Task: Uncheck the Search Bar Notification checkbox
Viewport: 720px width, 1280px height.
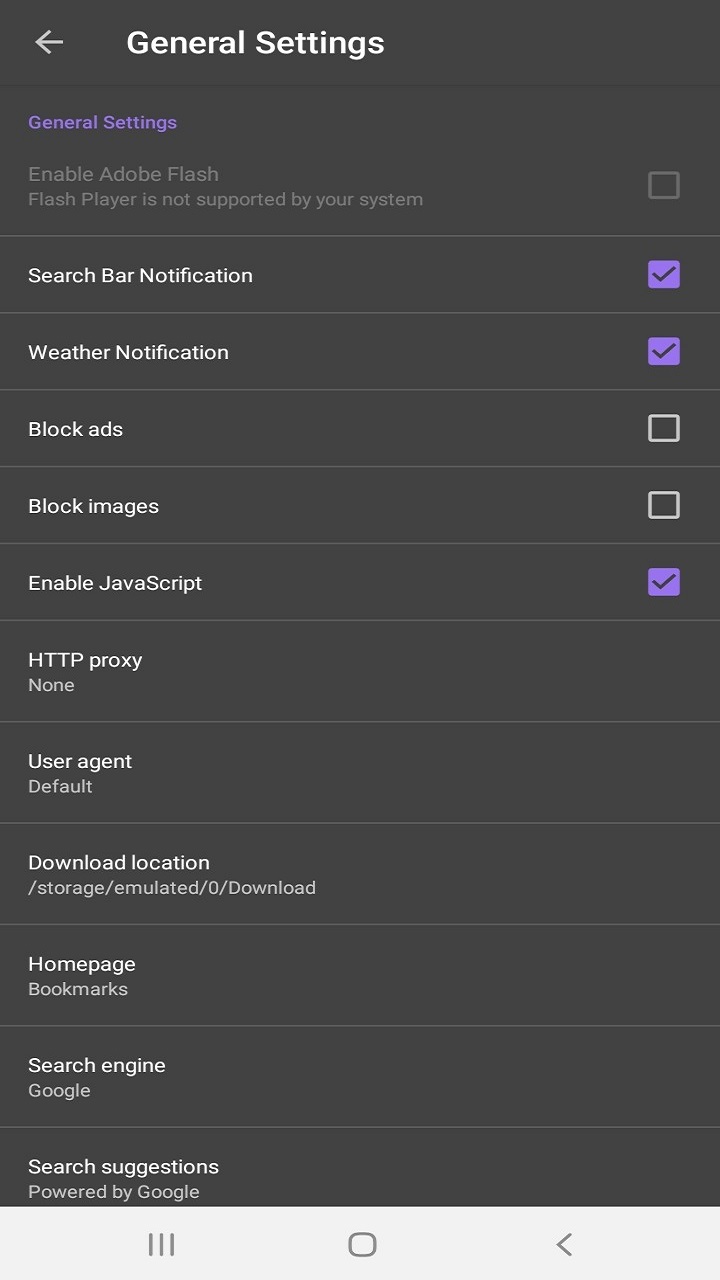Action: click(x=664, y=274)
